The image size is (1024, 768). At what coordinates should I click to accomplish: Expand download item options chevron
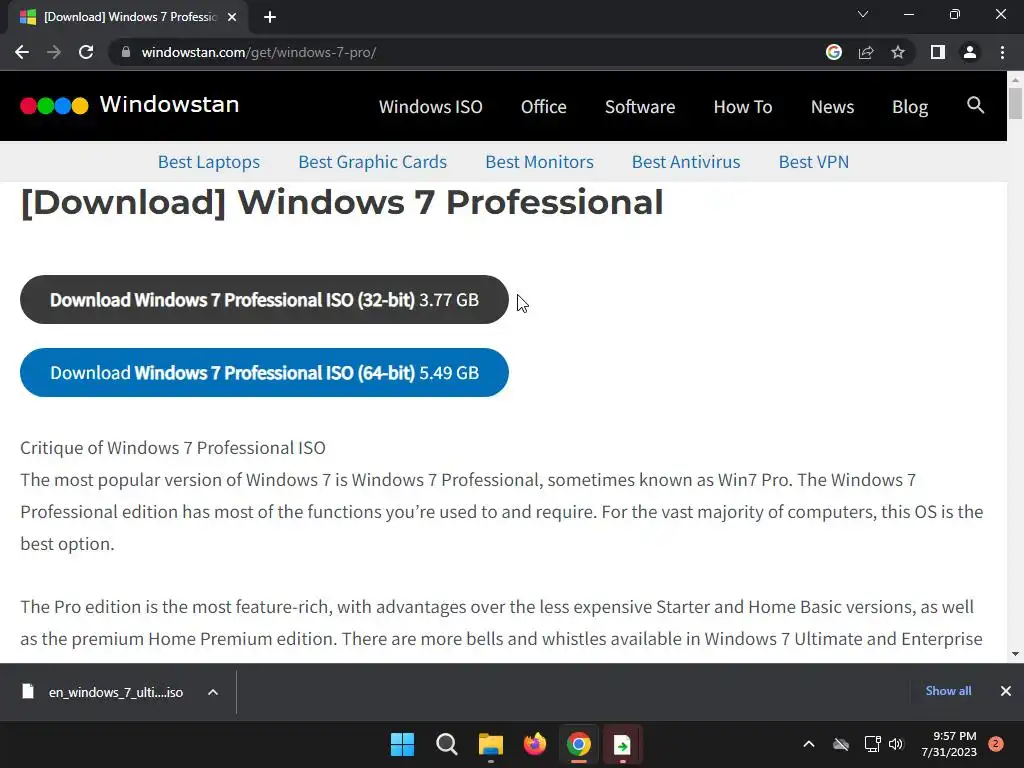(x=213, y=692)
